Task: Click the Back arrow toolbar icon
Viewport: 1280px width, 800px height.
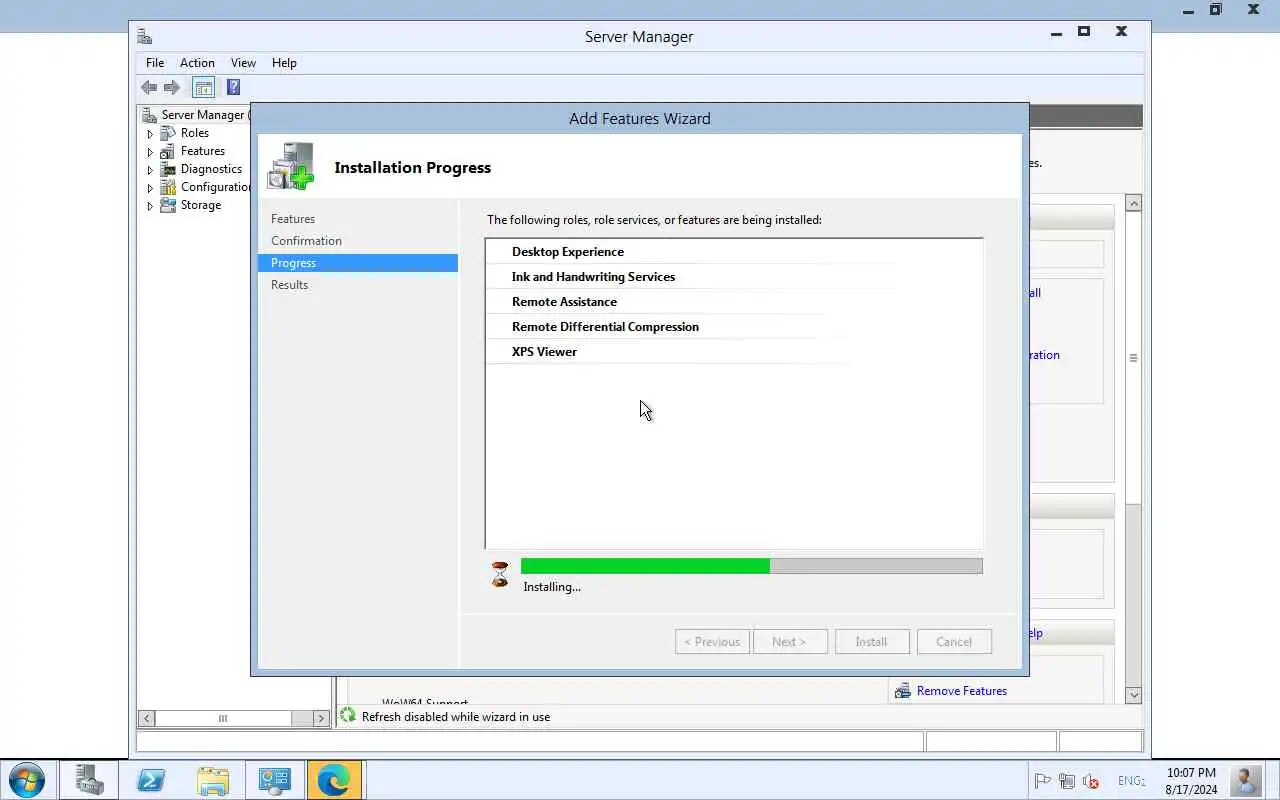Action: coord(149,87)
